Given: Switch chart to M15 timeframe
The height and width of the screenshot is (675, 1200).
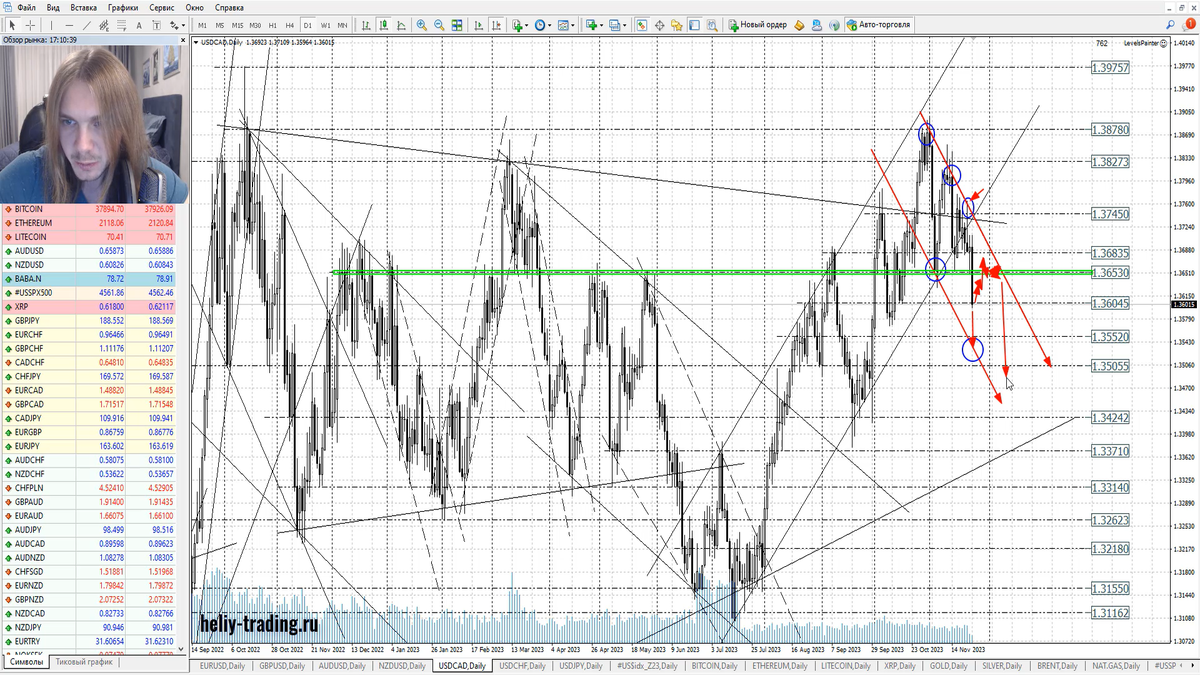Looking at the screenshot, I should (x=237, y=24).
